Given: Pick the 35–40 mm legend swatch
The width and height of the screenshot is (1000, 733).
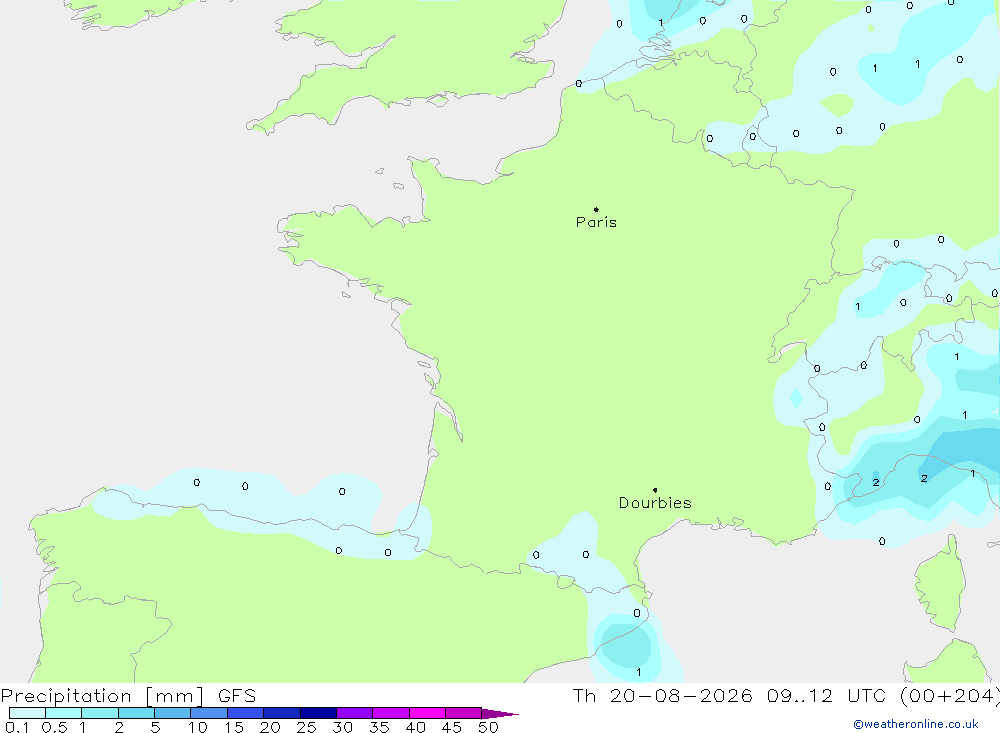Looking at the screenshot, I should 391,713.
